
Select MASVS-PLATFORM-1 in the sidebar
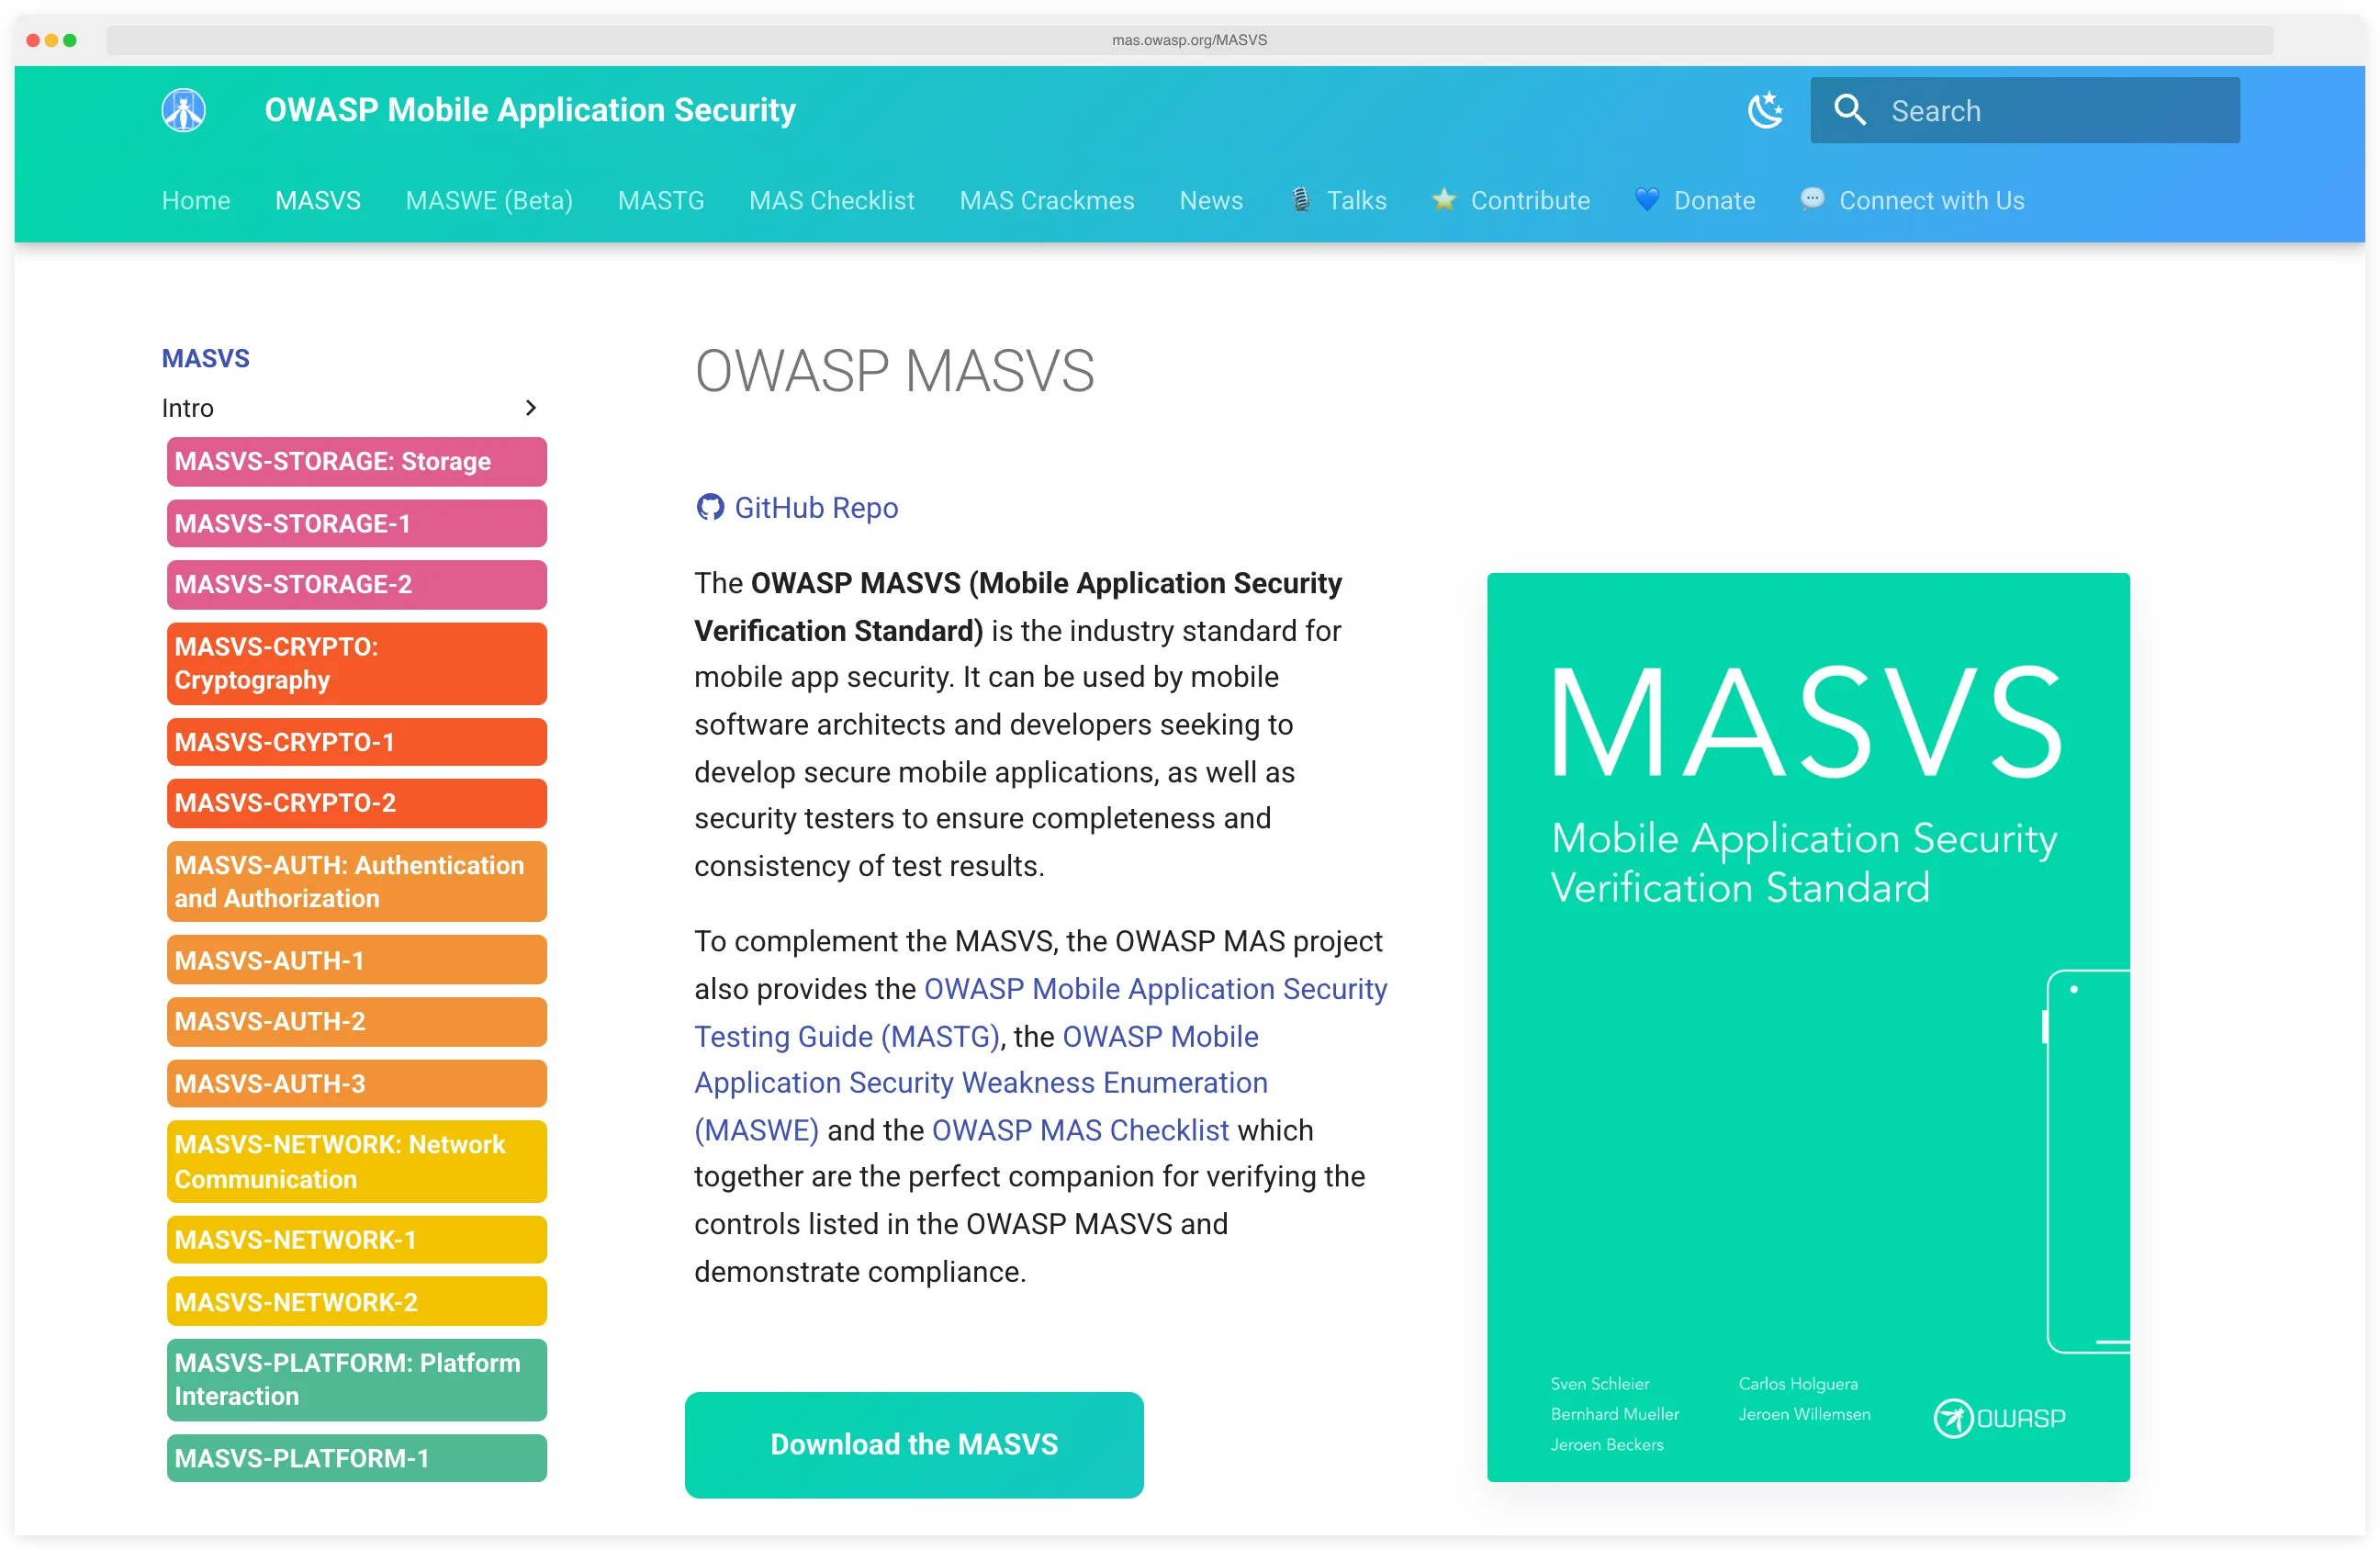(356, 1458)
